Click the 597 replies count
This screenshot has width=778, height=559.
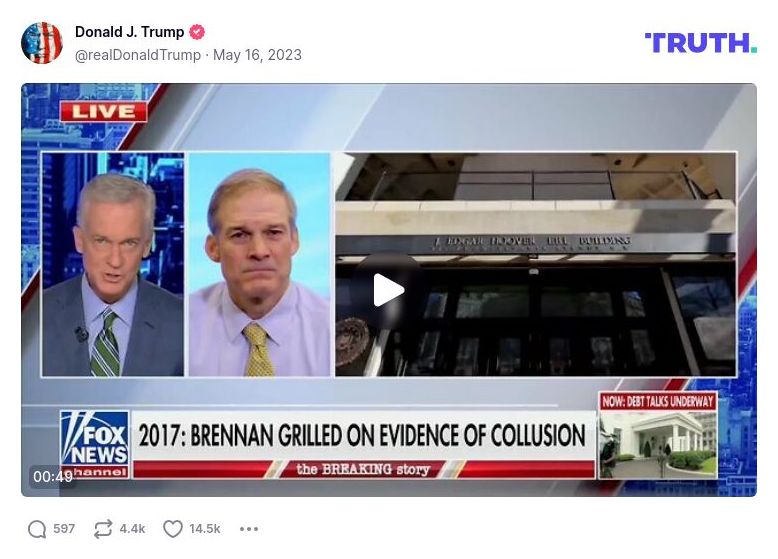pos(64,529)
